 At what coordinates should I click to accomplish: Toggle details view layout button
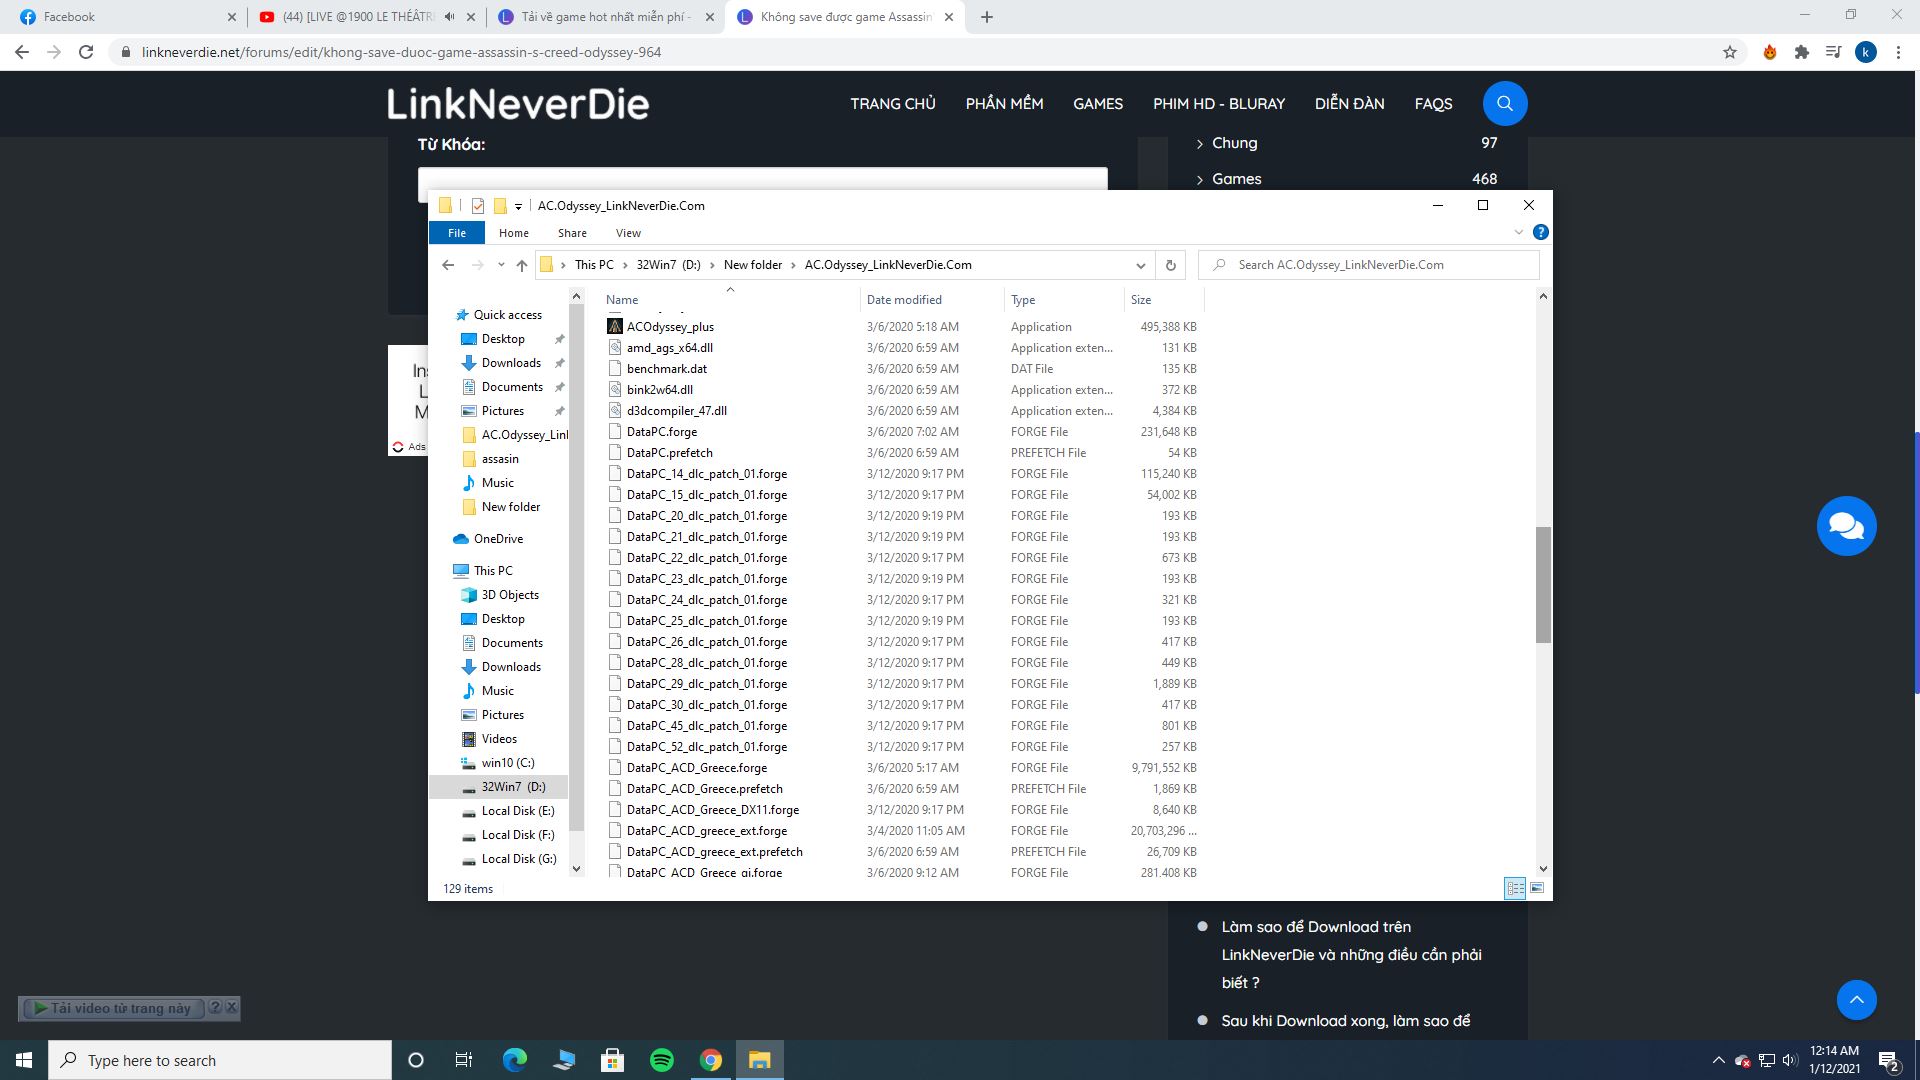tap(1514, 888)
